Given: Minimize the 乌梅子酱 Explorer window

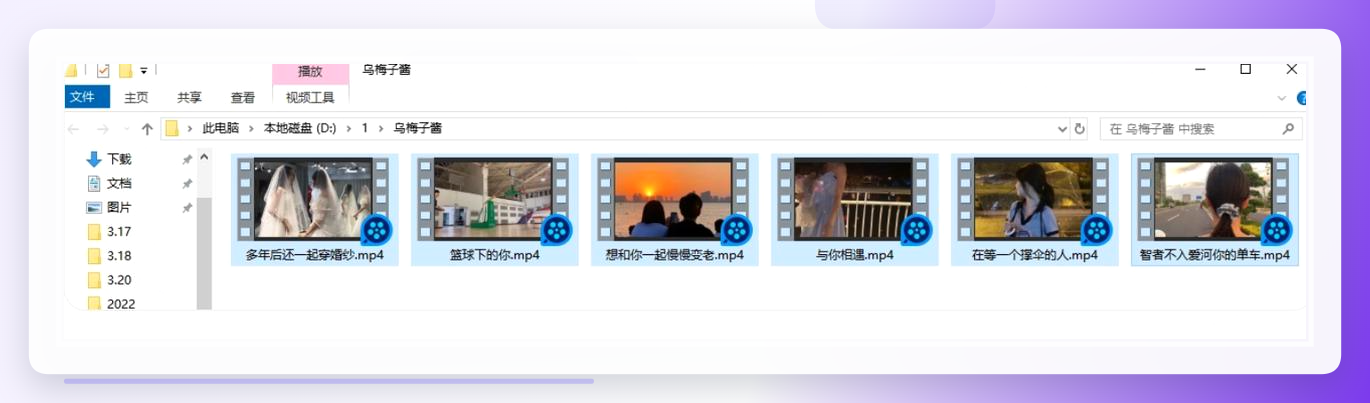Looking at the screenshot, I should click(1199, 69).
